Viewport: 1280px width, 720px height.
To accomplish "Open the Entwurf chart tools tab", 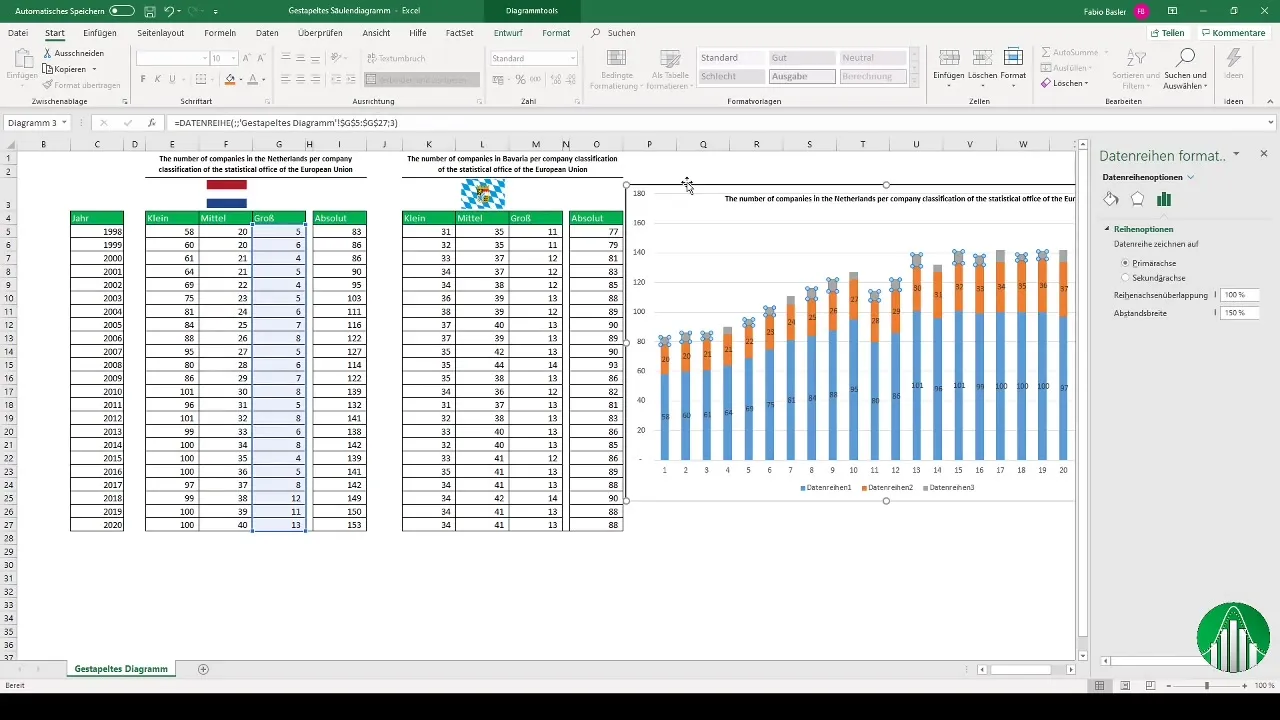I will coord(508,33).
